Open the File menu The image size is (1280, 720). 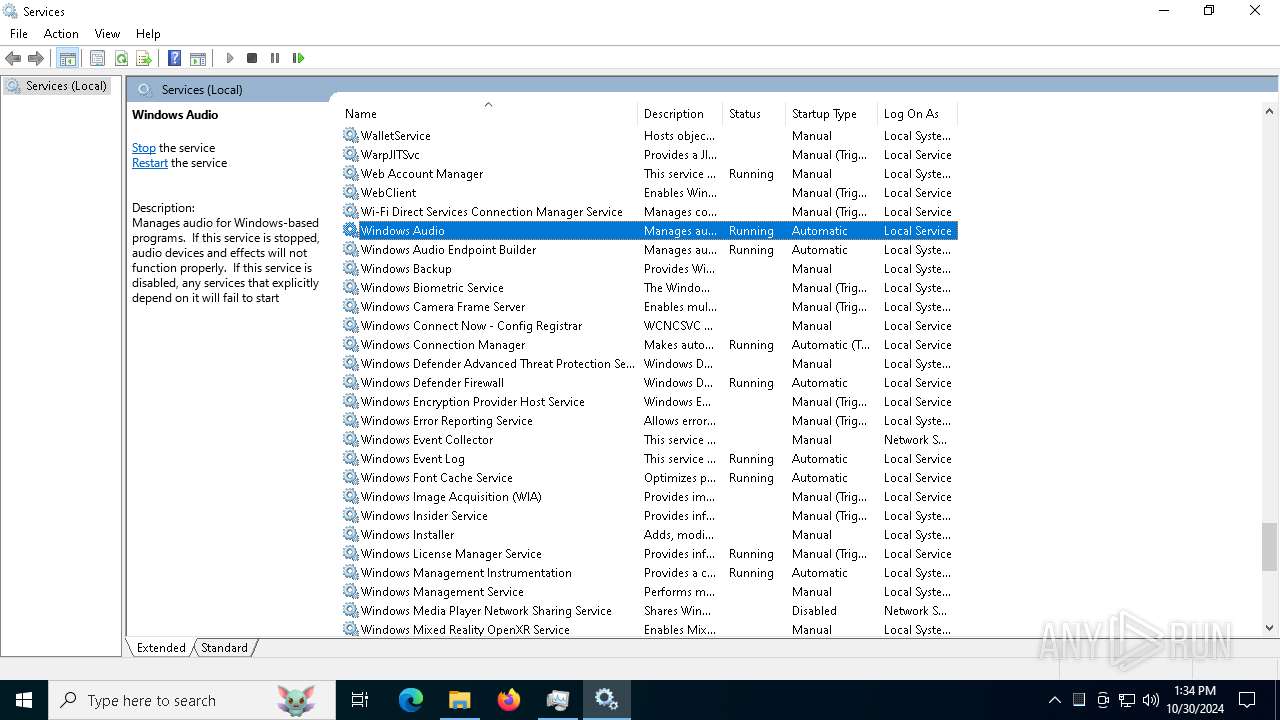tap(19, 34)
